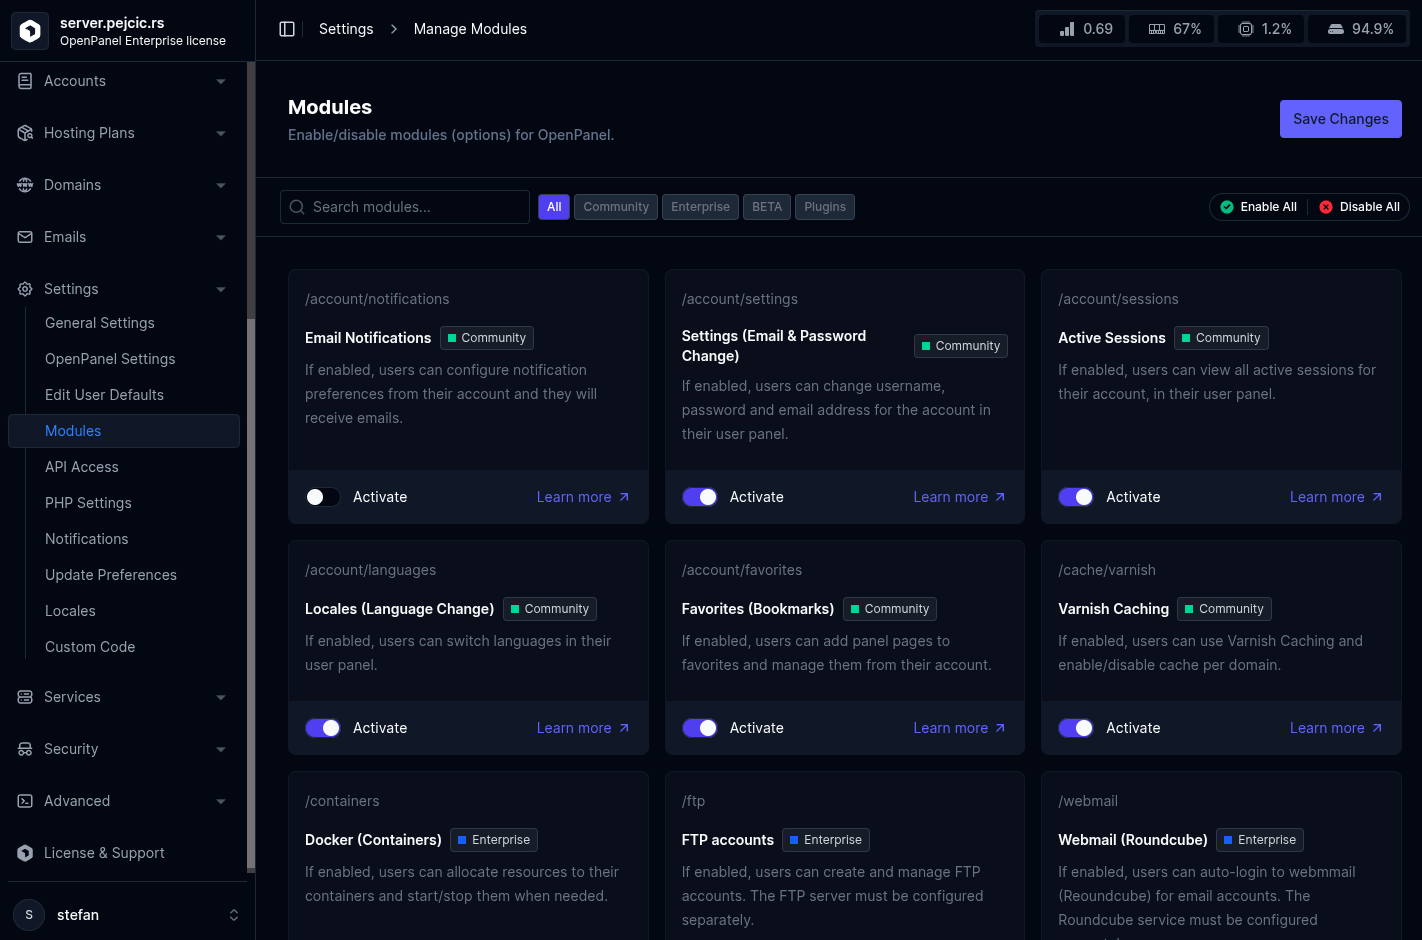The image size is (1422, 940).
Task: Expand the Hosting Plans chevron
Action: coord(221,133)
